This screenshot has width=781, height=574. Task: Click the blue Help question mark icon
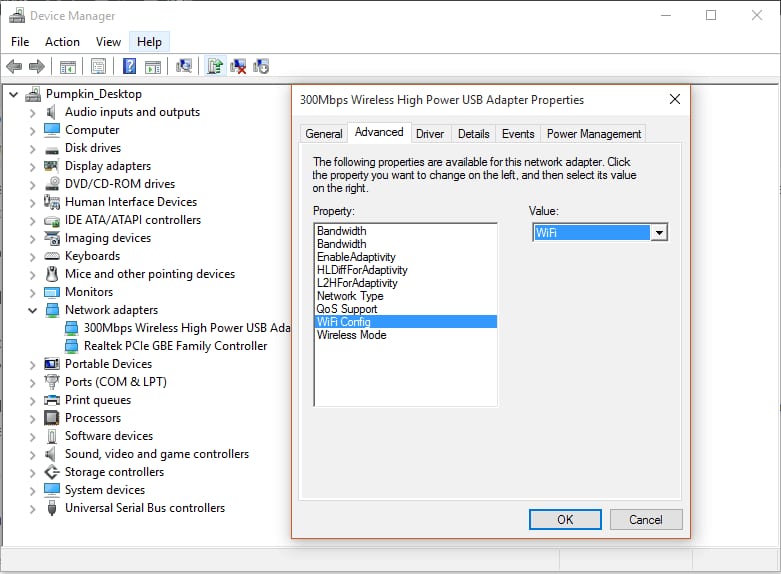129,66
